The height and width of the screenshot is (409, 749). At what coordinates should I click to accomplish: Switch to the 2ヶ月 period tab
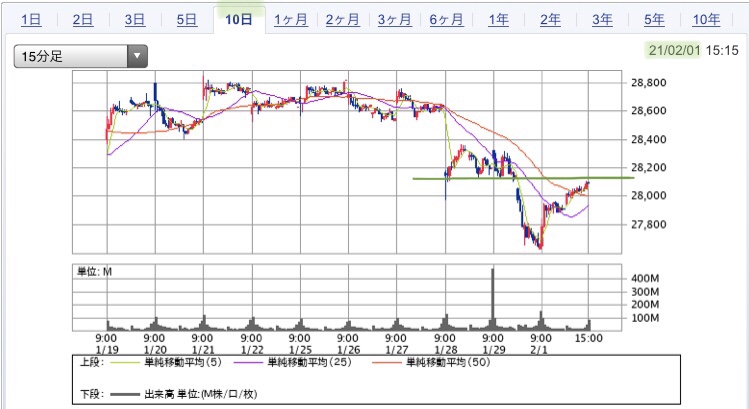click(x=342, y=20)
